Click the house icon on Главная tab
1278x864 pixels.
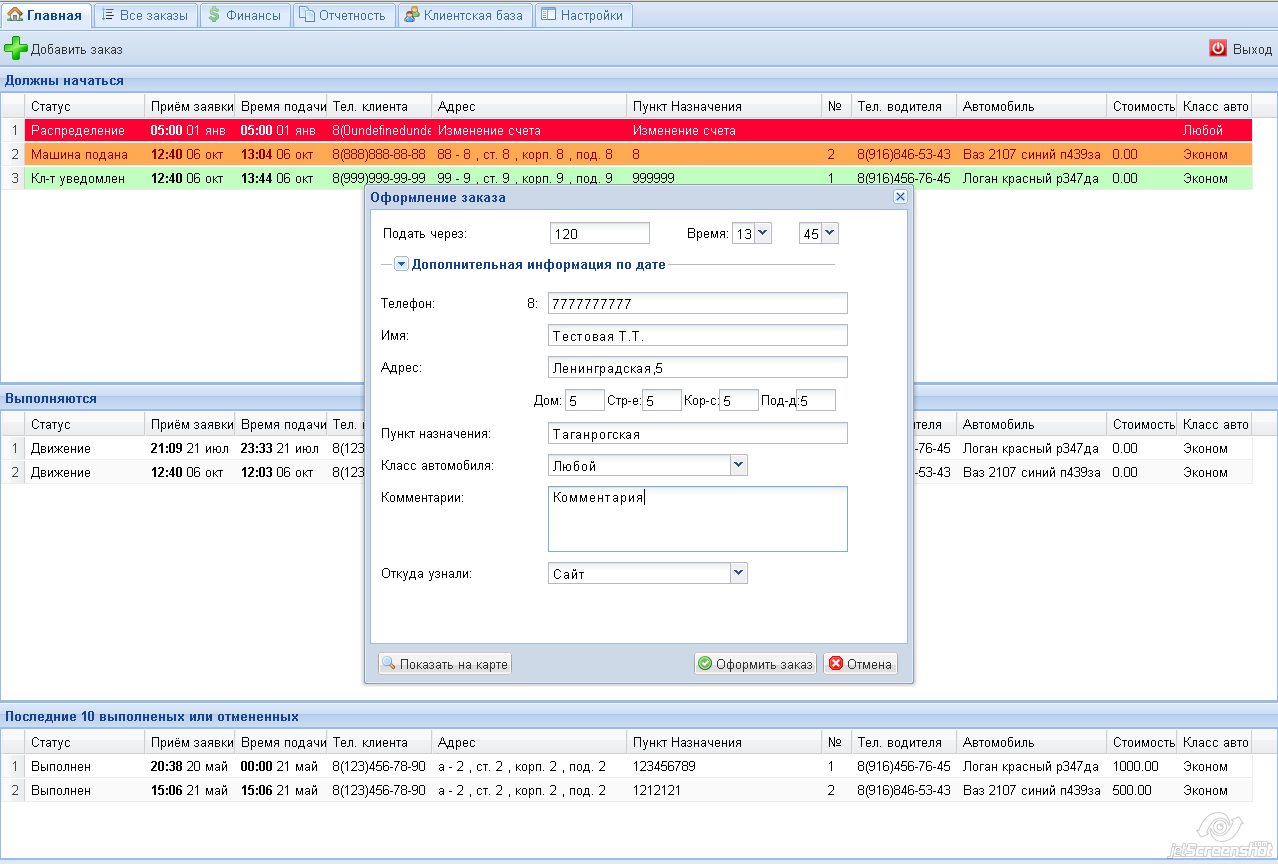15,15
